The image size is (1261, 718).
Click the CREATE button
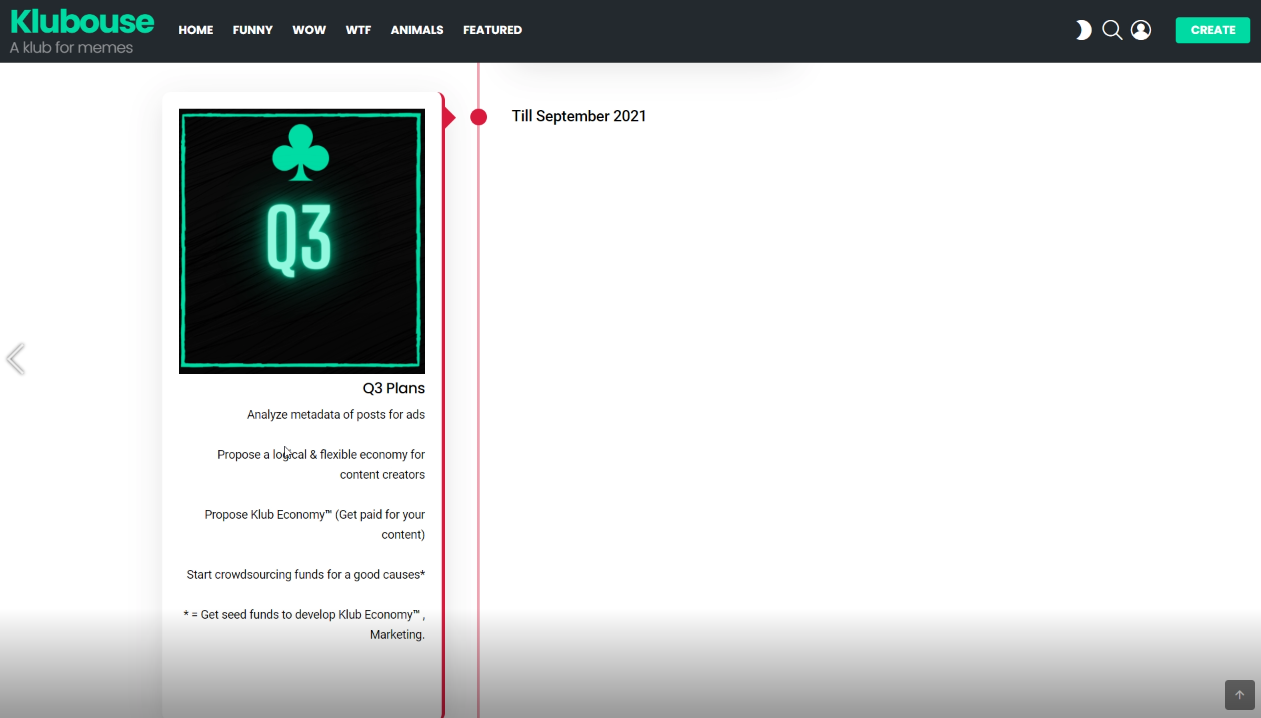1213,30
